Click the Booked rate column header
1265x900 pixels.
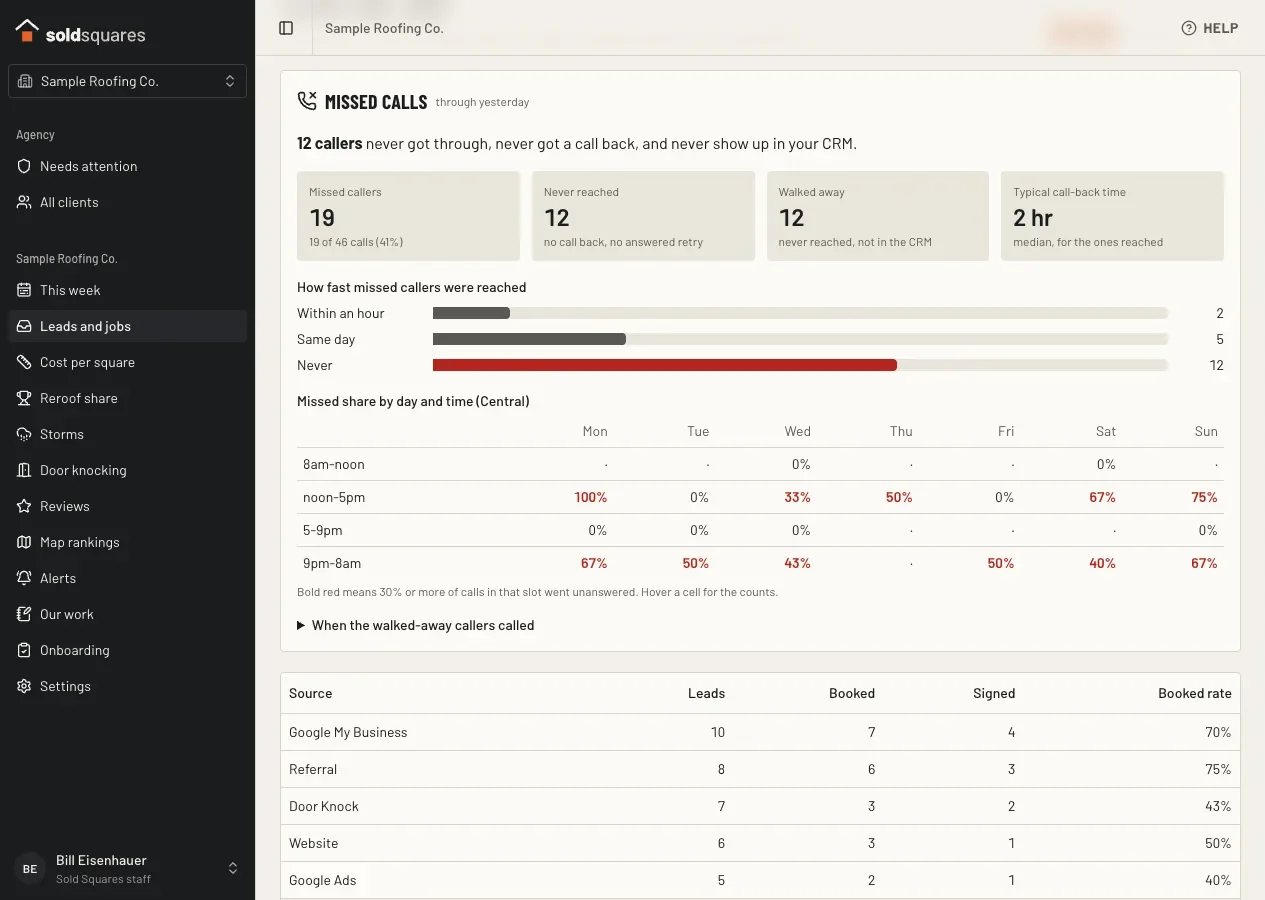[1195, 693]
